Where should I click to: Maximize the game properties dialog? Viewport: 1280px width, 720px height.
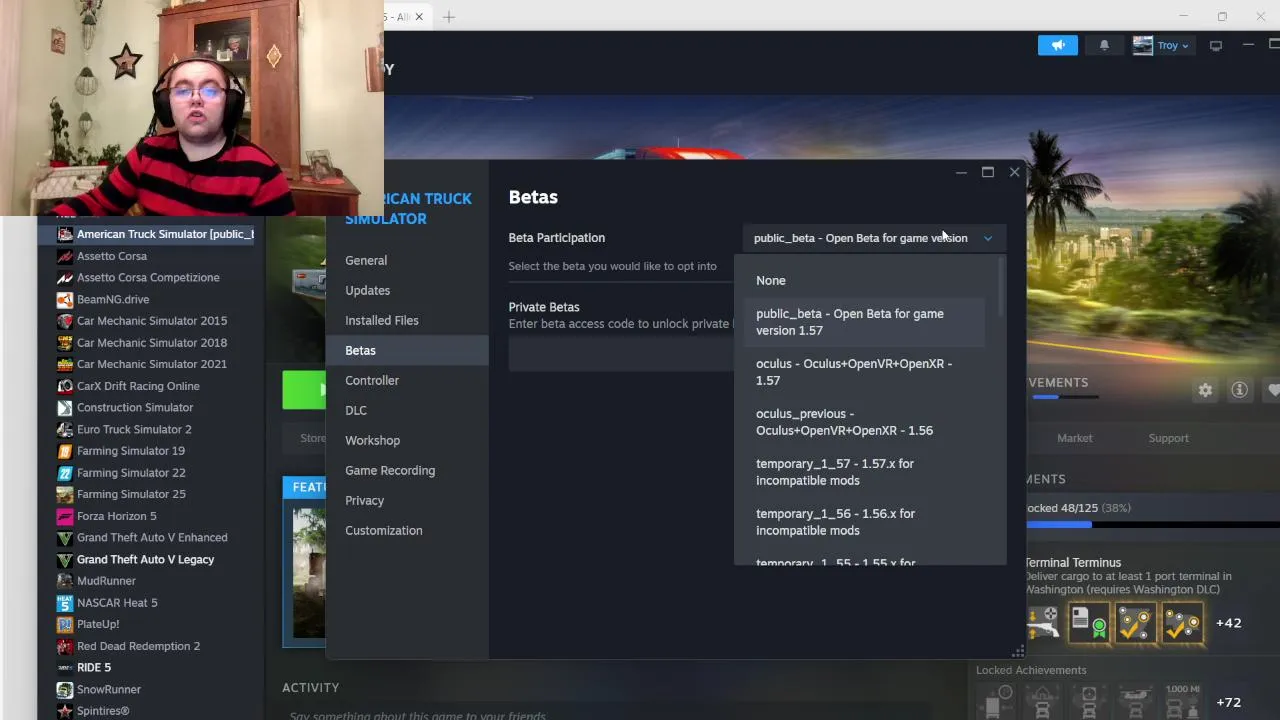tap(987, 172)
